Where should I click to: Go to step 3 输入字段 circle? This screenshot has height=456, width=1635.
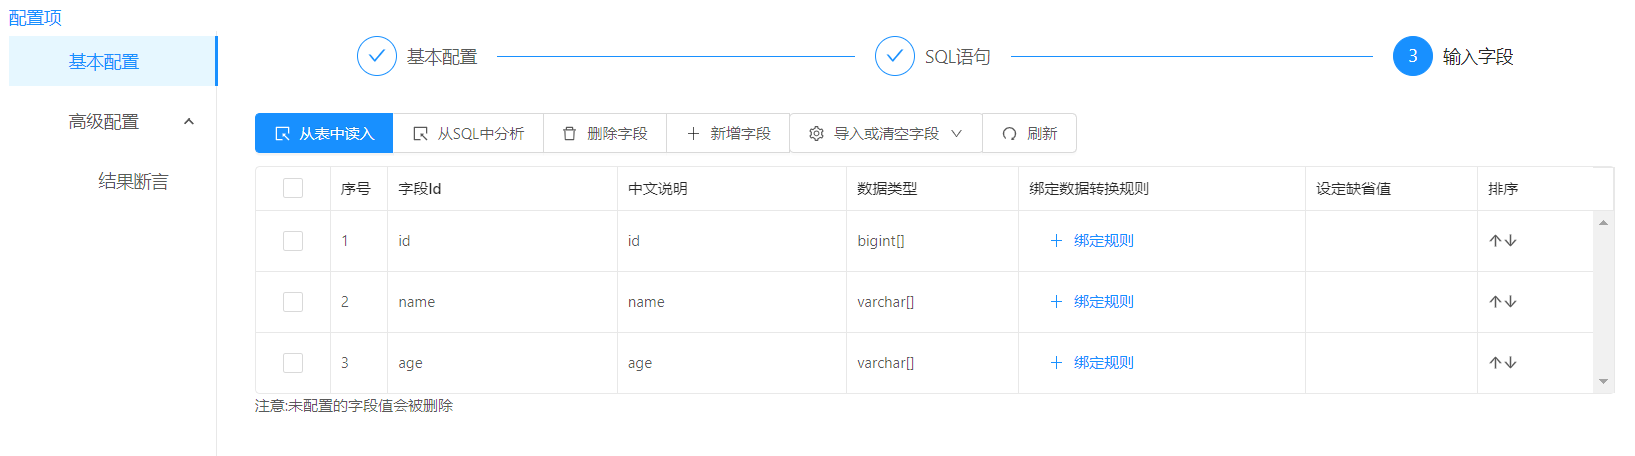1412,56
